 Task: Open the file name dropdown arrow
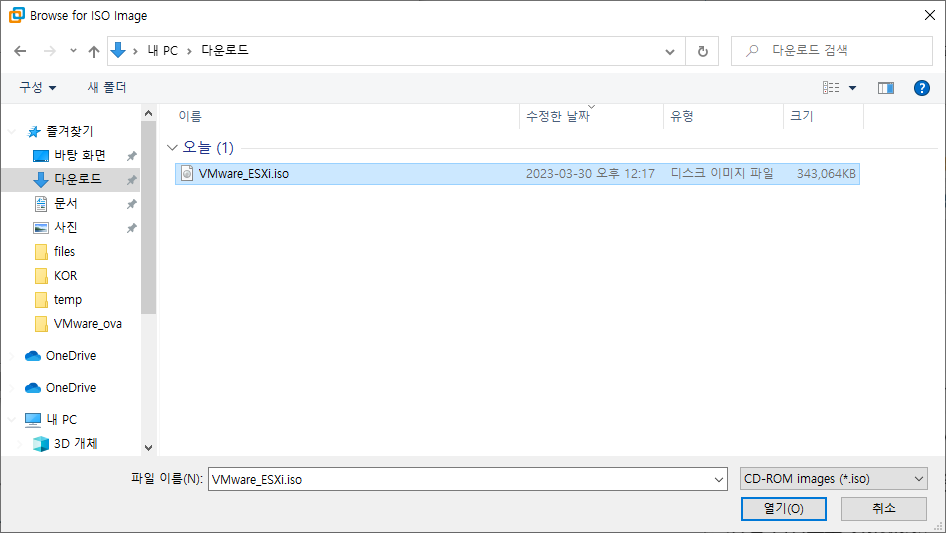pyautogui.click(x=719, y=479)
